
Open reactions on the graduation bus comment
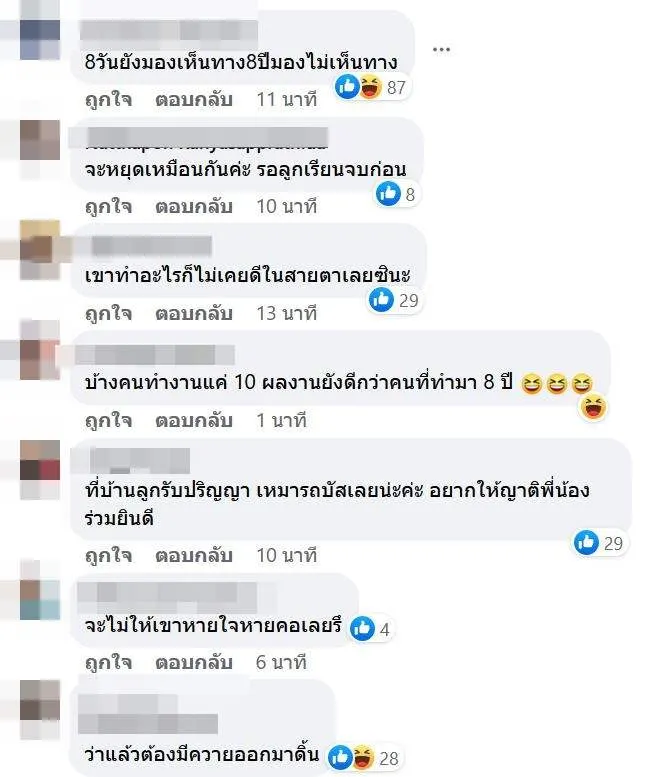599,543
